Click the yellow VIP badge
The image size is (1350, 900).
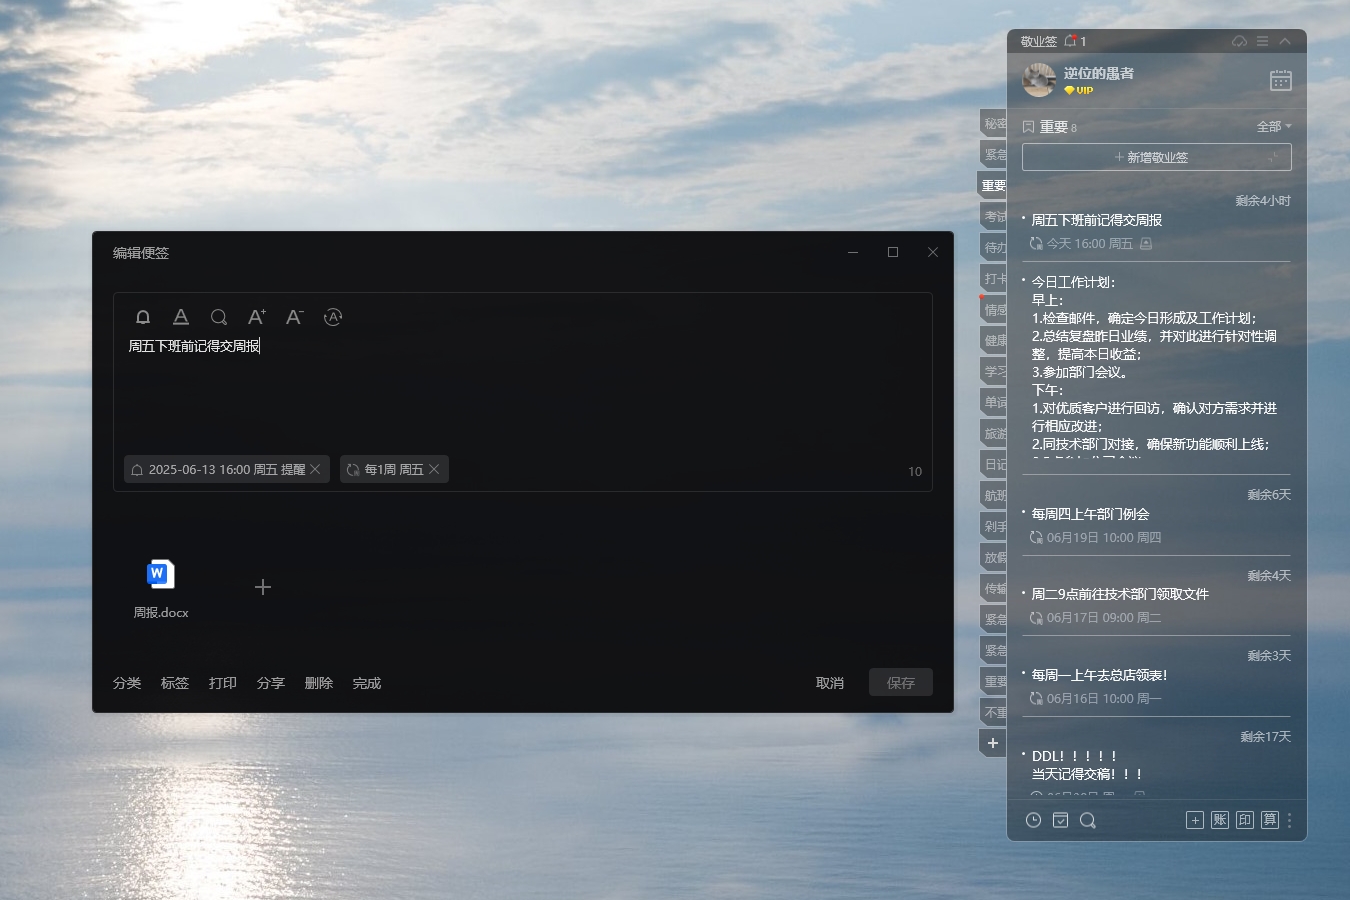coord(1078,90)
